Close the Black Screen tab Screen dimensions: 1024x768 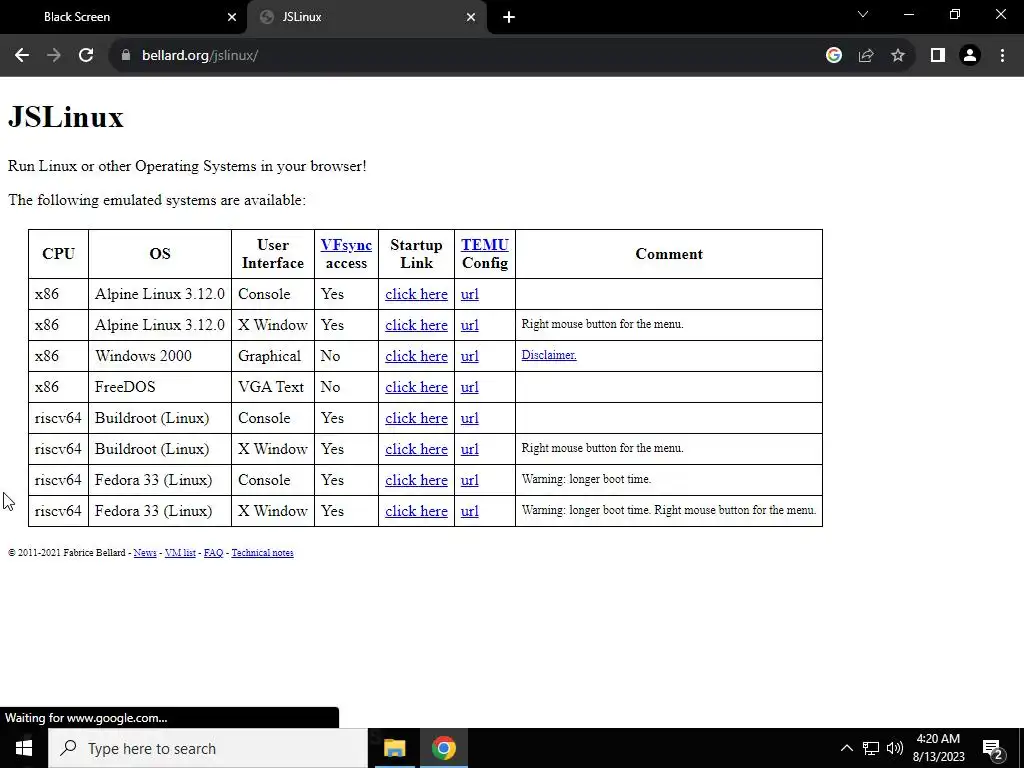(231, 18)
